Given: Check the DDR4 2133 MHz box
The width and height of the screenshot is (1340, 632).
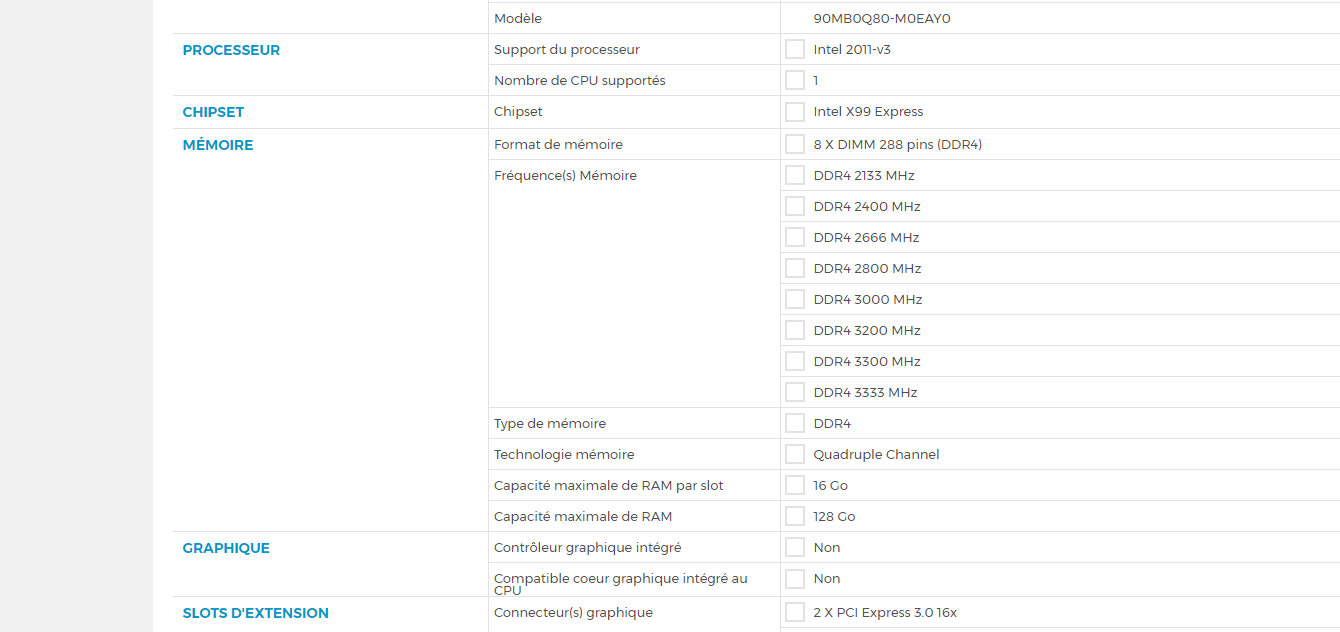Looking at the screenshot, I should click(795, 175).
